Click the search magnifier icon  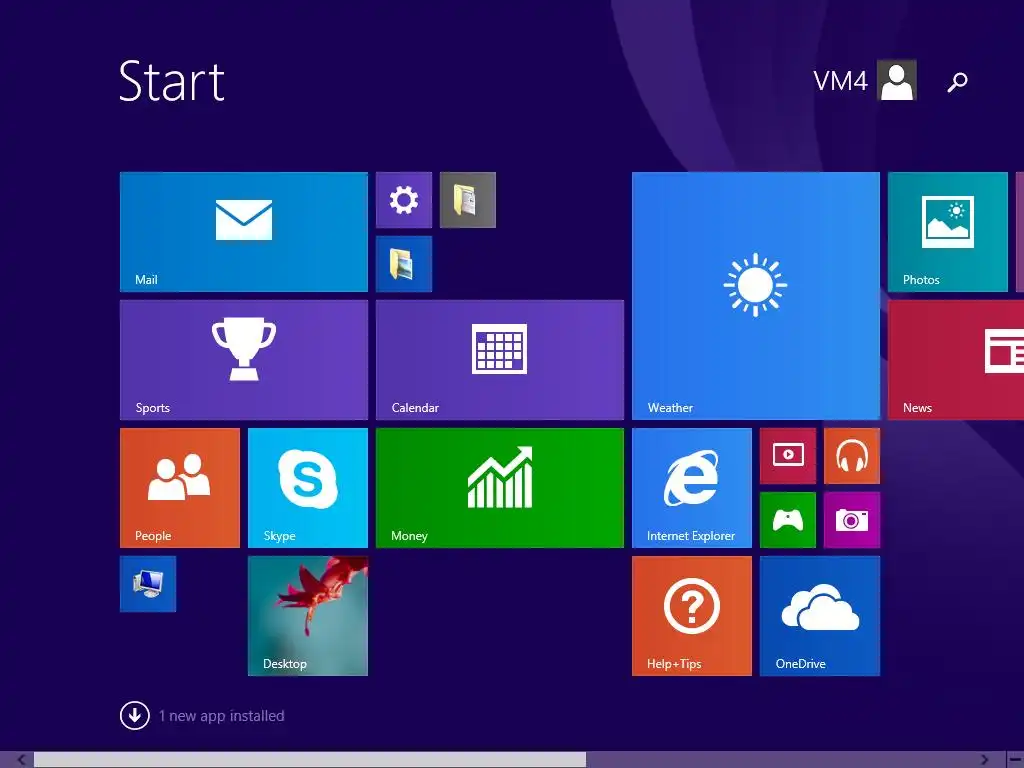[x=957, y=82]
